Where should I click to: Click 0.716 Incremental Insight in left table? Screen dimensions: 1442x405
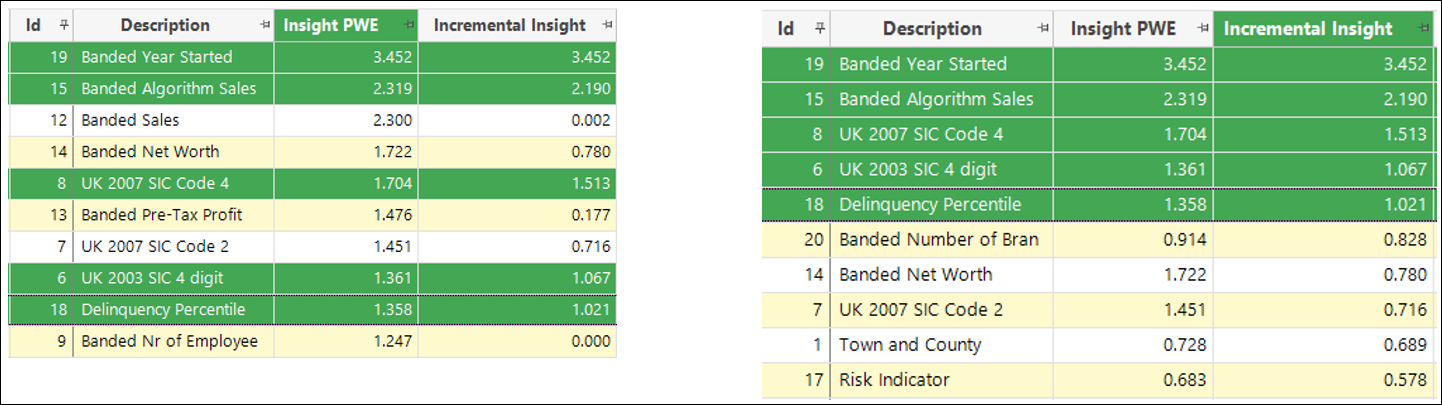pyautogui.click(x=589, y=246)
